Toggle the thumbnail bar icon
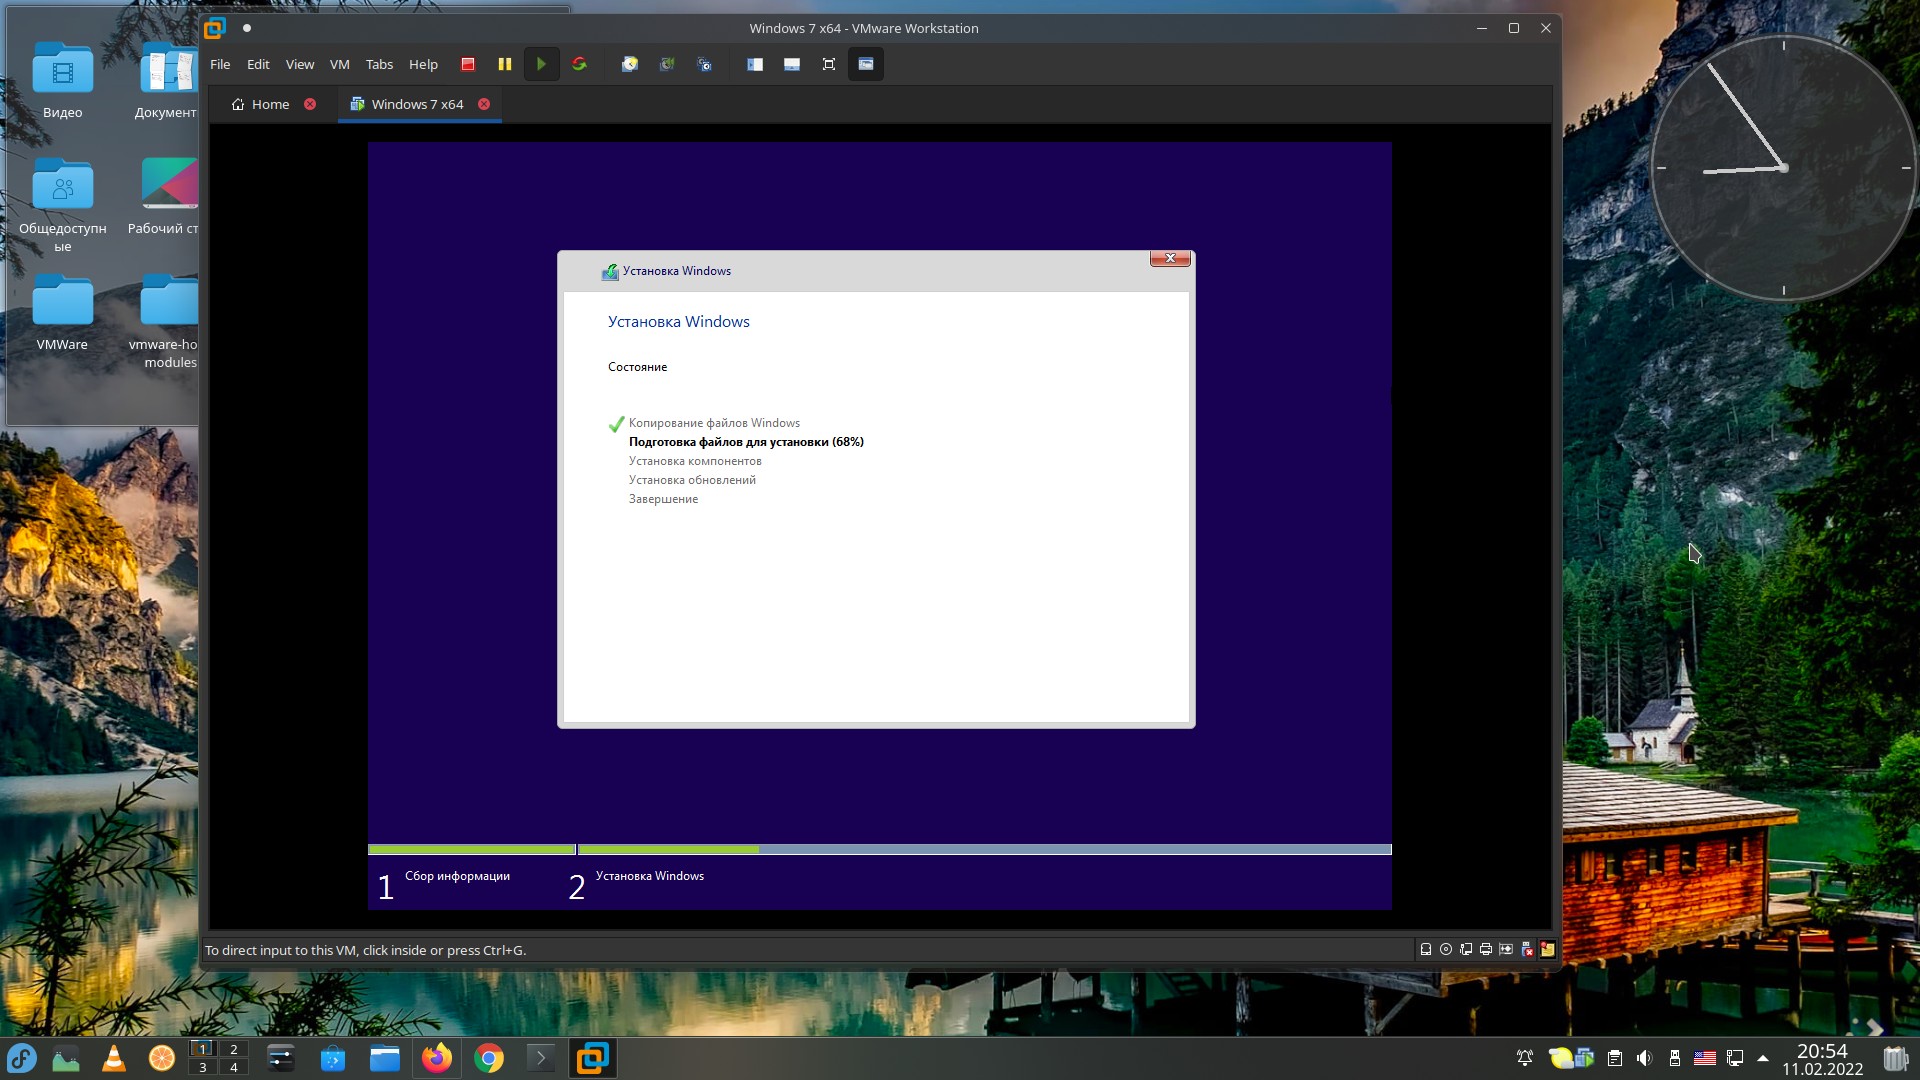1920x1080 pixels. [x=792, y=64]
